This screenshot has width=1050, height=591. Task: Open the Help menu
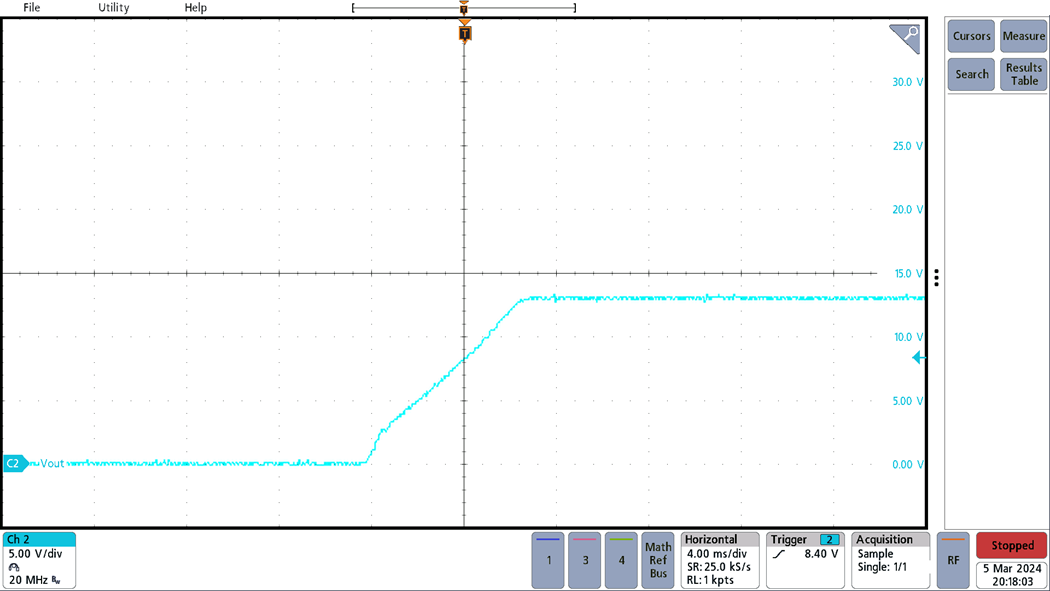click(x=195, y=8)
